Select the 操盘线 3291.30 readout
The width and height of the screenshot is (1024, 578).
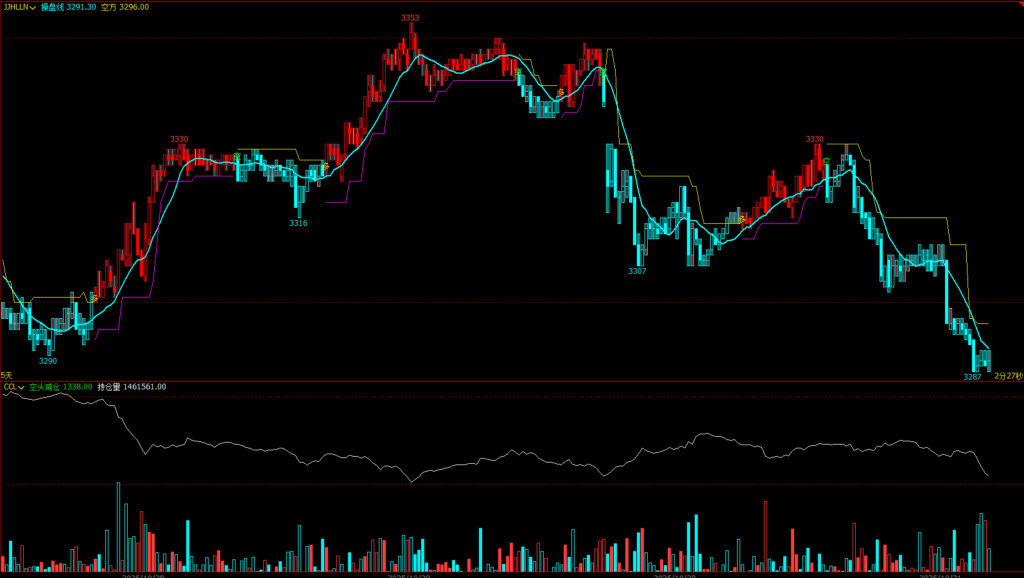pos(68,7)
